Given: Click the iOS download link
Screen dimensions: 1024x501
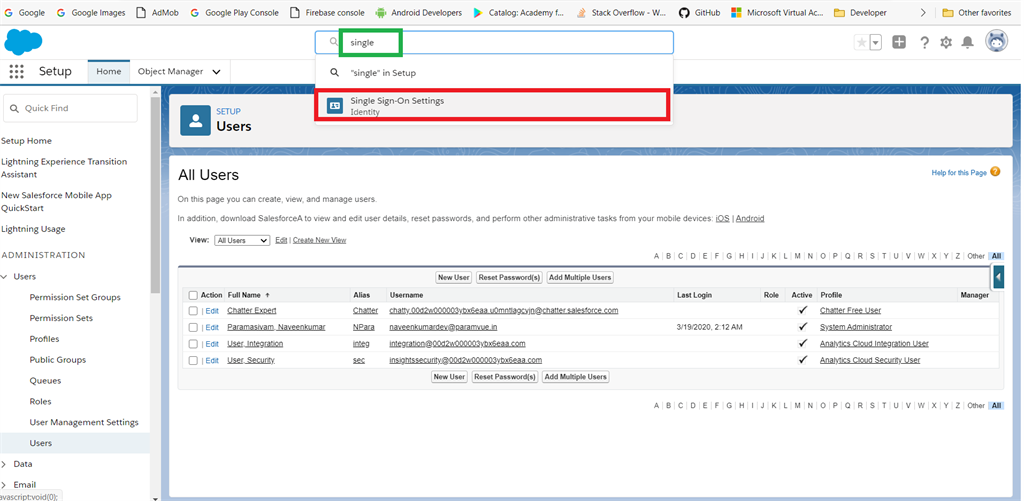Looking at the screenshot, I should point(722,219).
